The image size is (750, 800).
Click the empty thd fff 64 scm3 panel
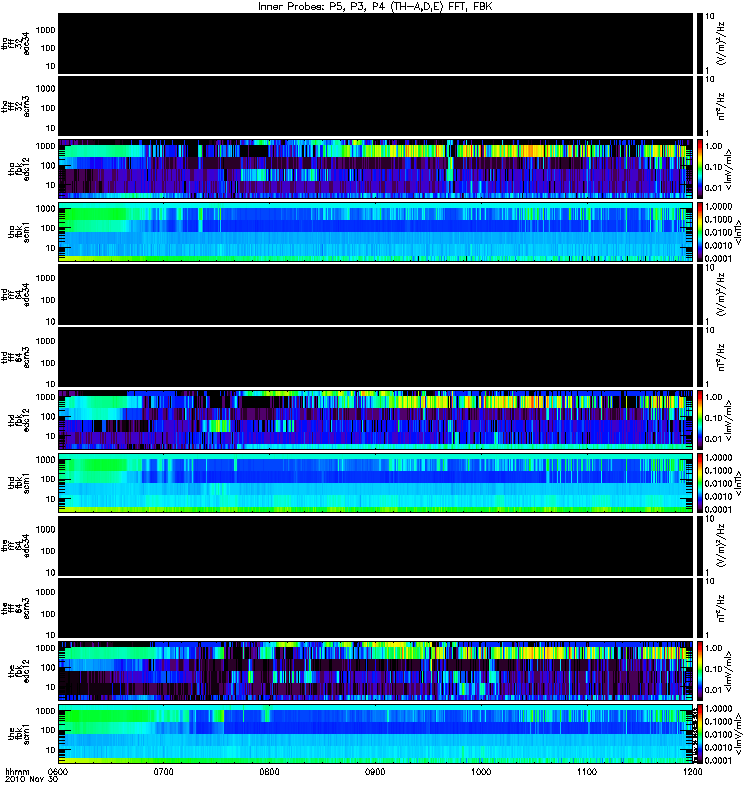tap(376, 357)
